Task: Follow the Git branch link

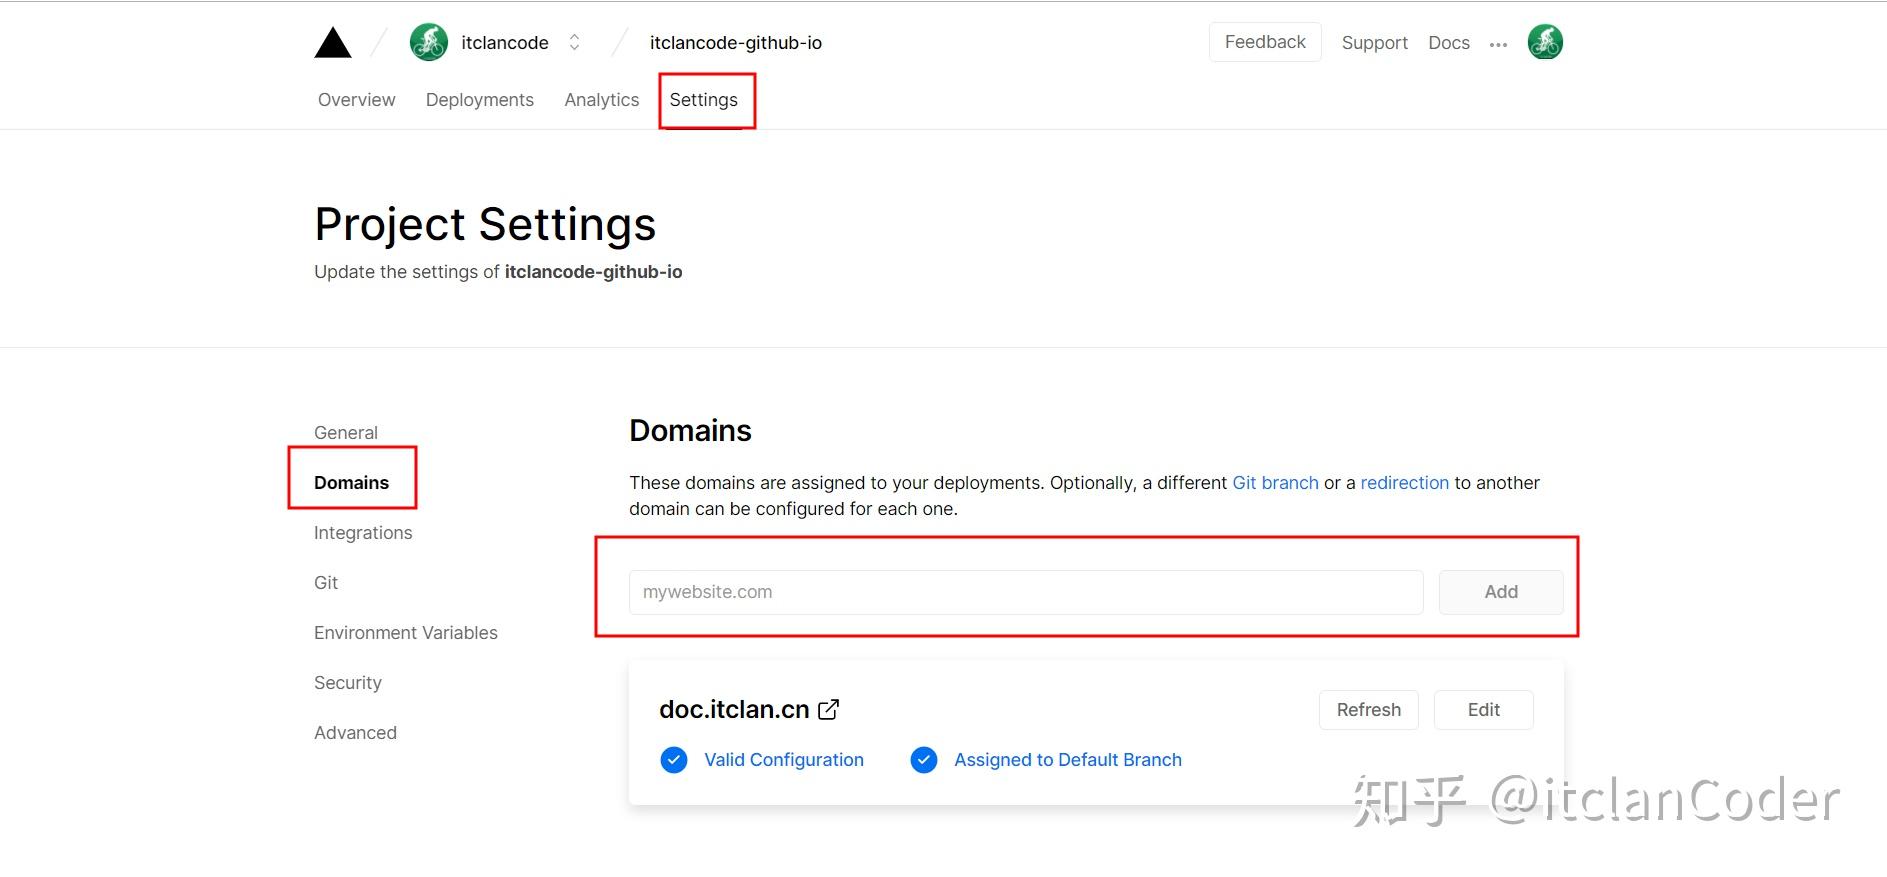Action: tap(1275, 483)
